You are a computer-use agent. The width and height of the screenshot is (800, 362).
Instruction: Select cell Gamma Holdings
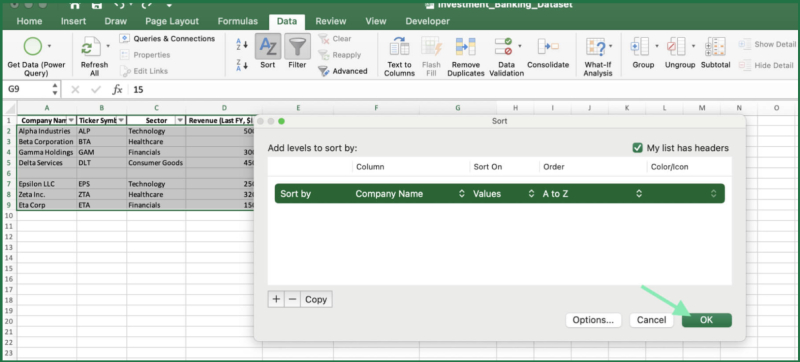[47, 152]
